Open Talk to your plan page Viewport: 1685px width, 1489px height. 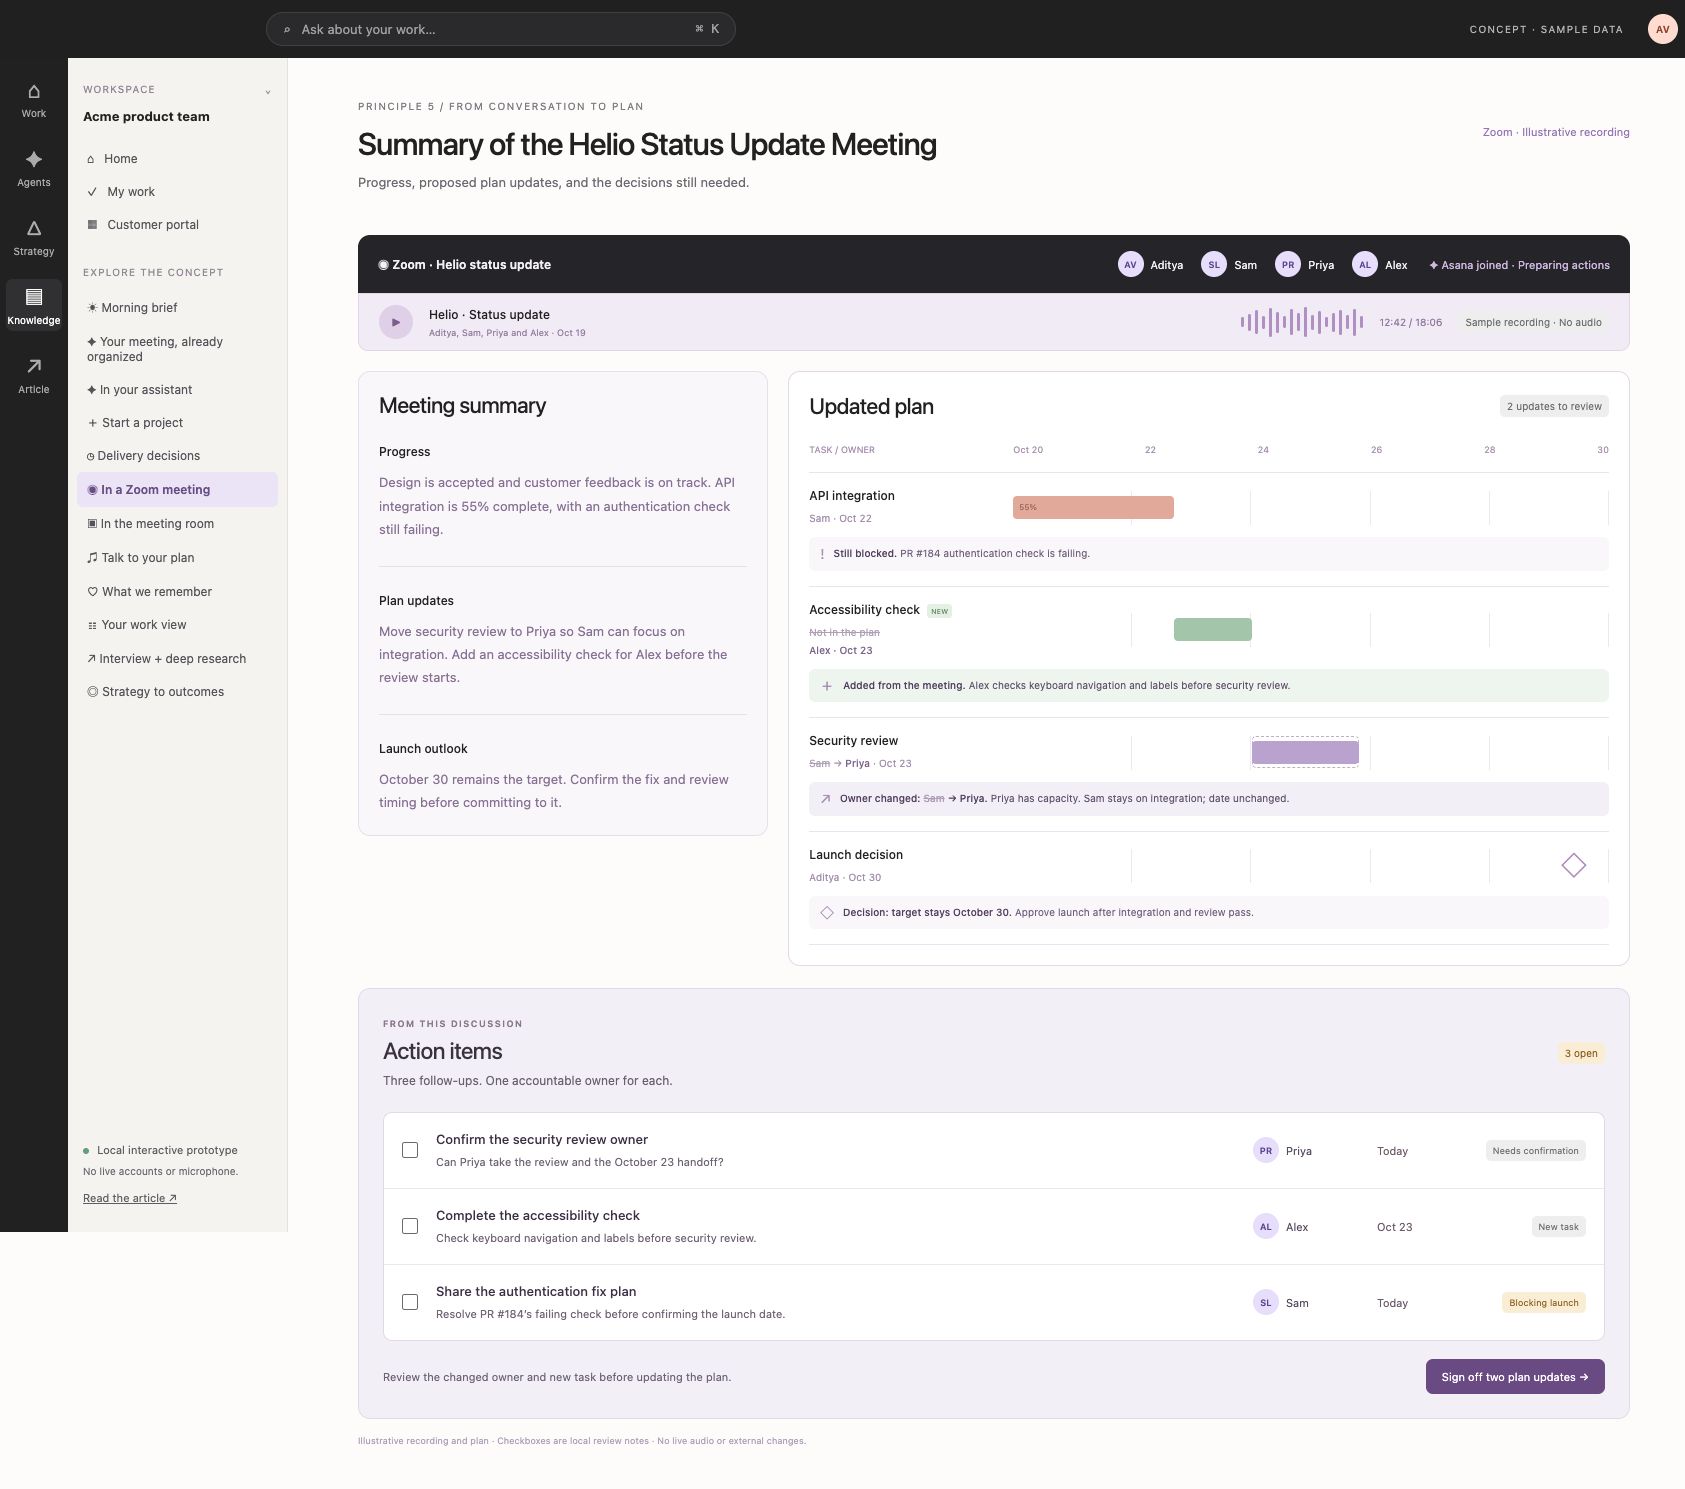point(177,558)
